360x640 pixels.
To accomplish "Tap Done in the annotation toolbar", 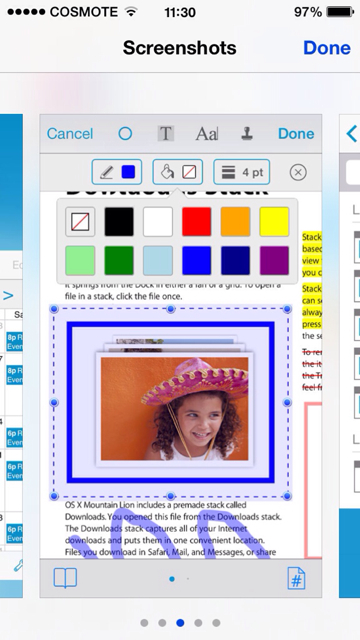I will (x=296, y=134).
